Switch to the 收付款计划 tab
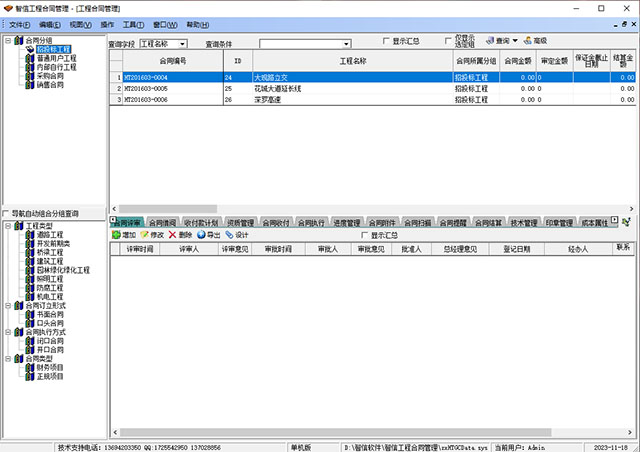640x452 pixels. [x=201, y=223]
